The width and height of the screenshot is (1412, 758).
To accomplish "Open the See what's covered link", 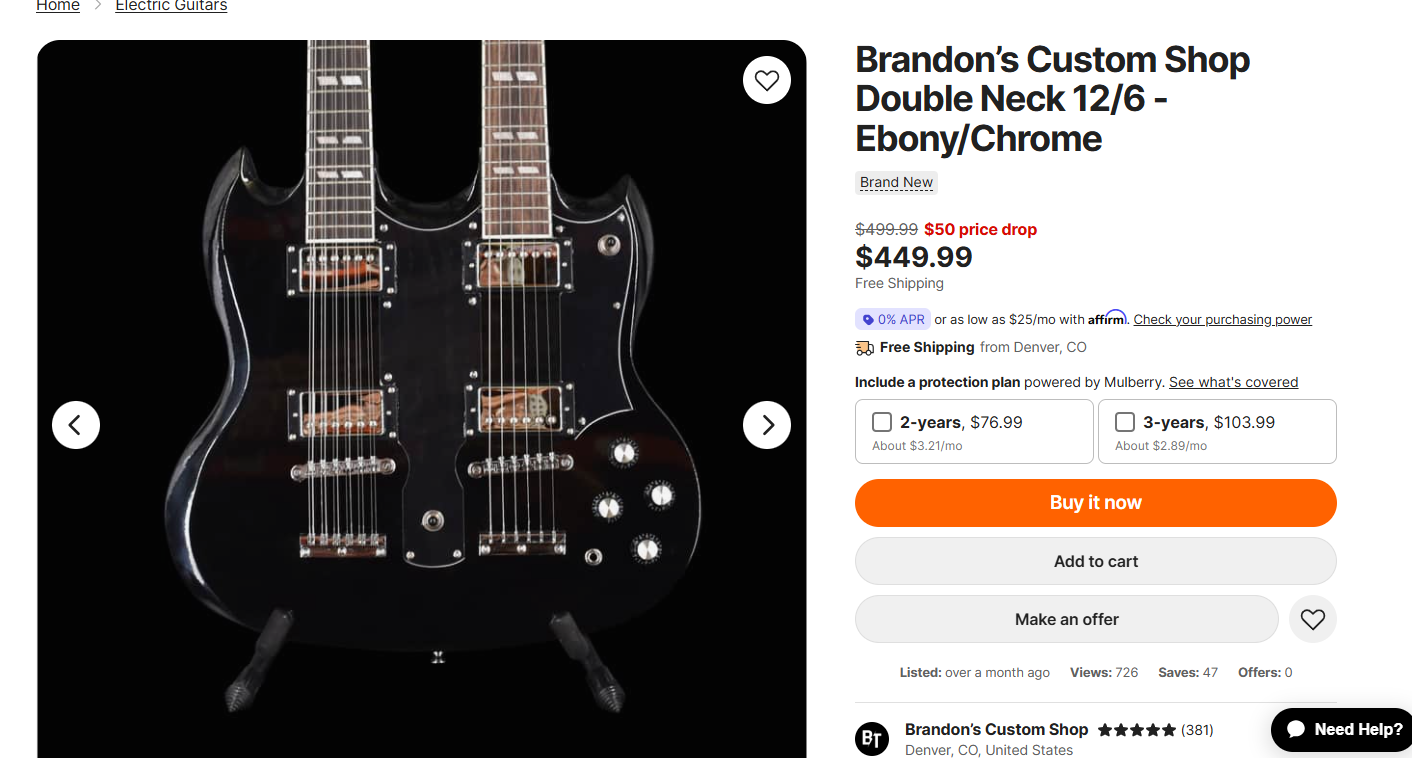I will [x=1234, y=382].
